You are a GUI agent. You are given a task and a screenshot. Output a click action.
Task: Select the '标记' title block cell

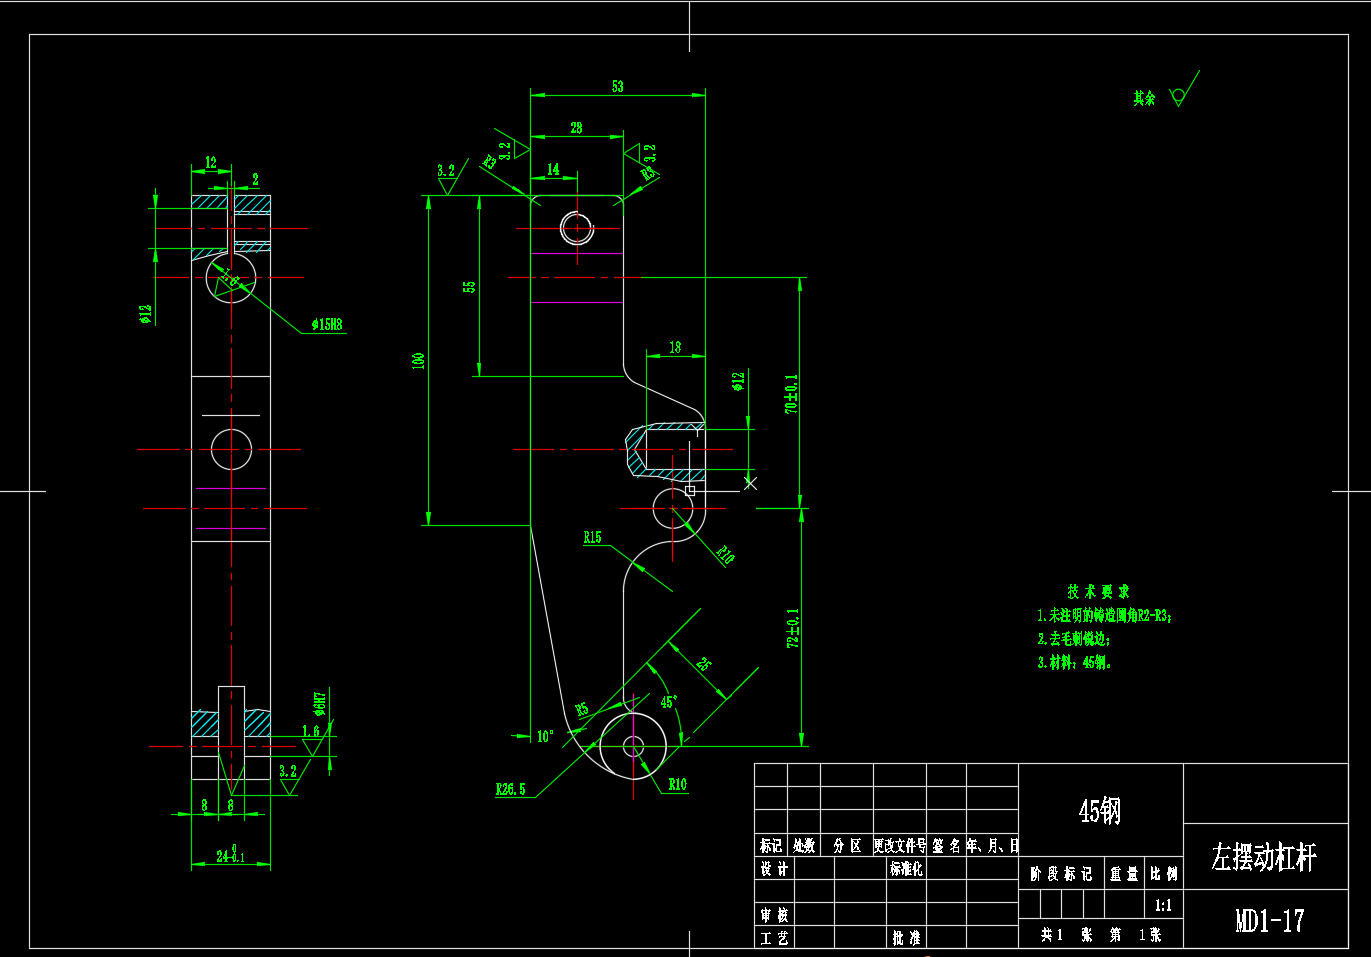pos(772,846)
